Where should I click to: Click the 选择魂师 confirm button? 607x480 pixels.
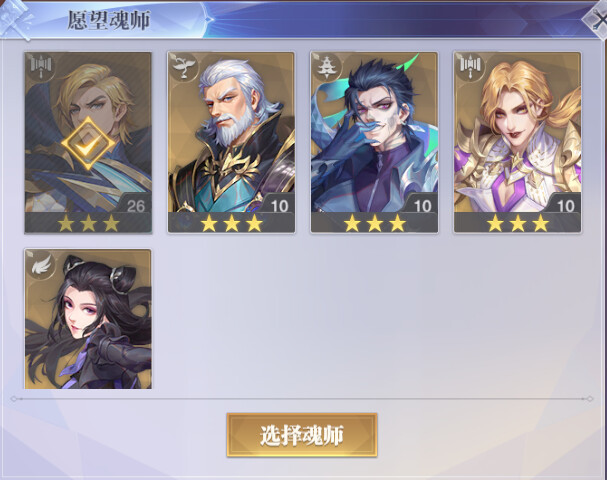pyautogui.click(x=302, y=435)
